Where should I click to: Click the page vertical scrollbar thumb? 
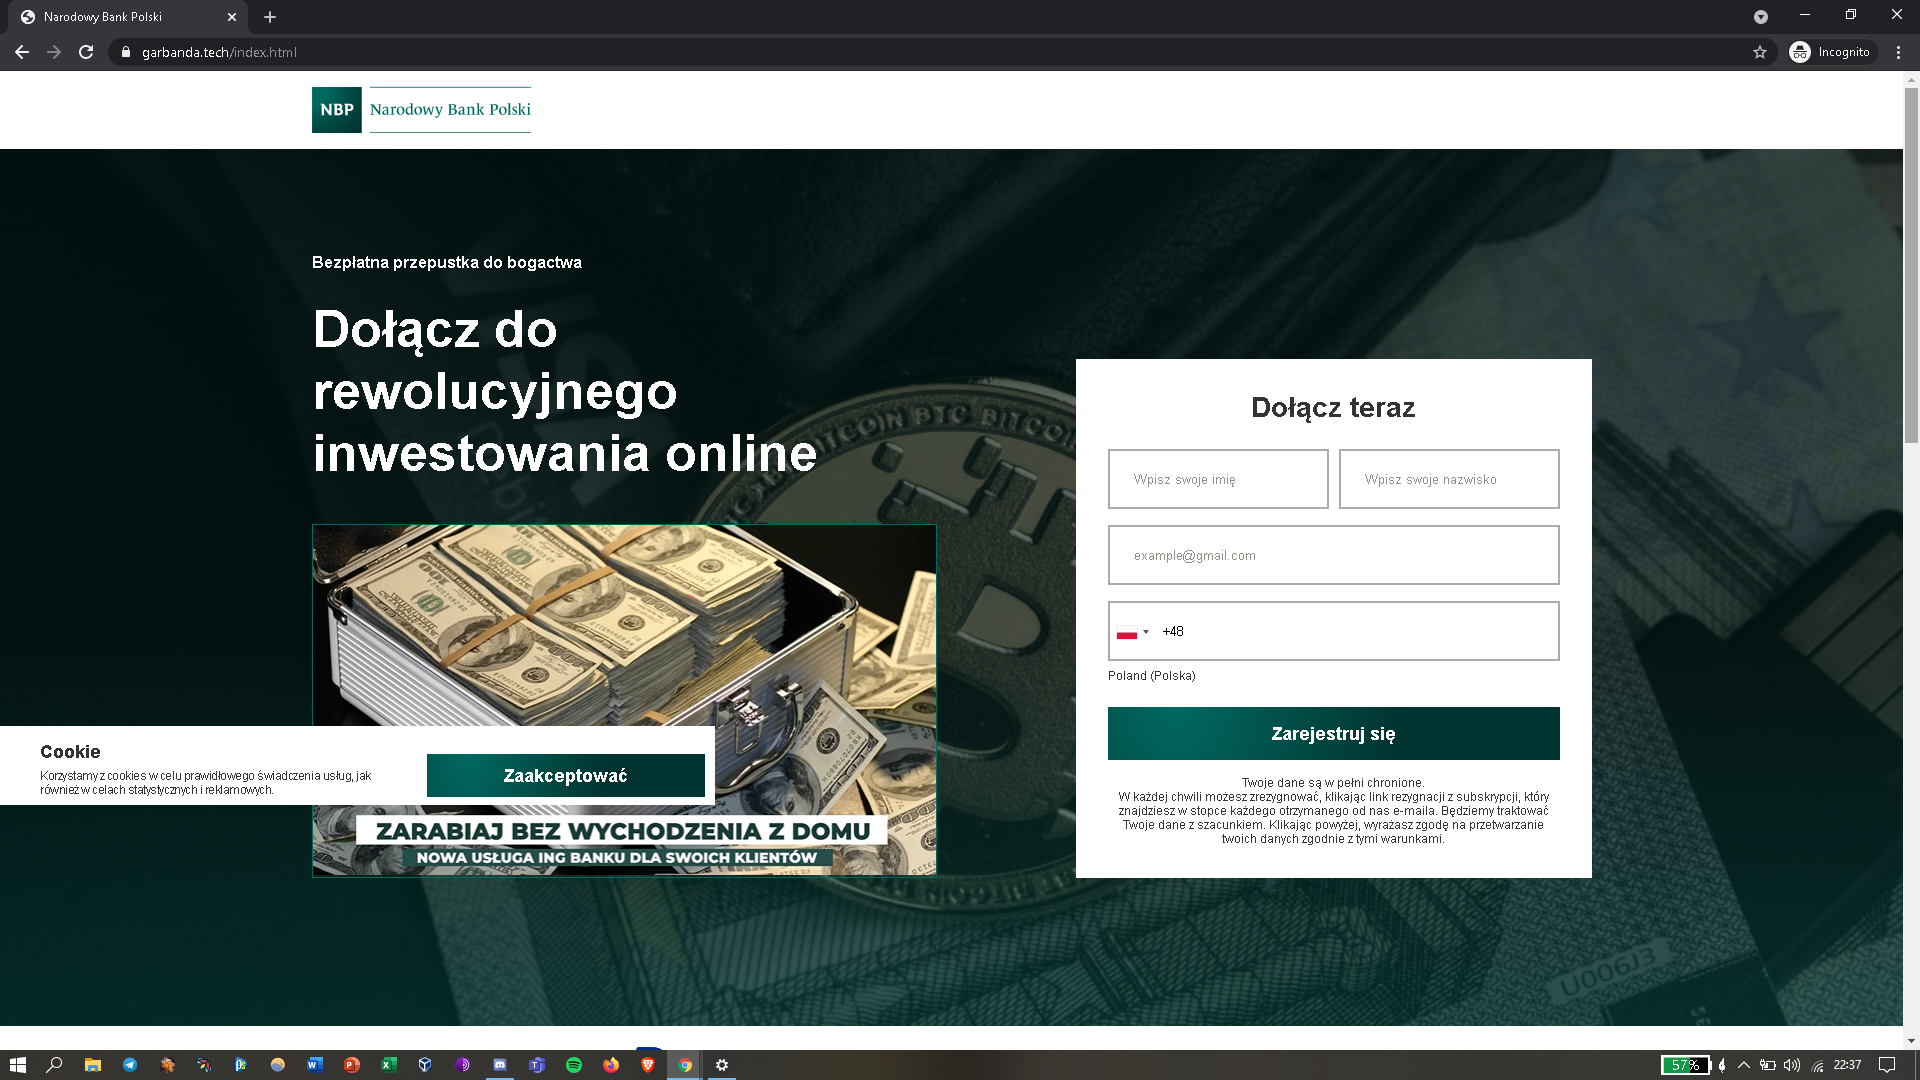(1911, 265)
